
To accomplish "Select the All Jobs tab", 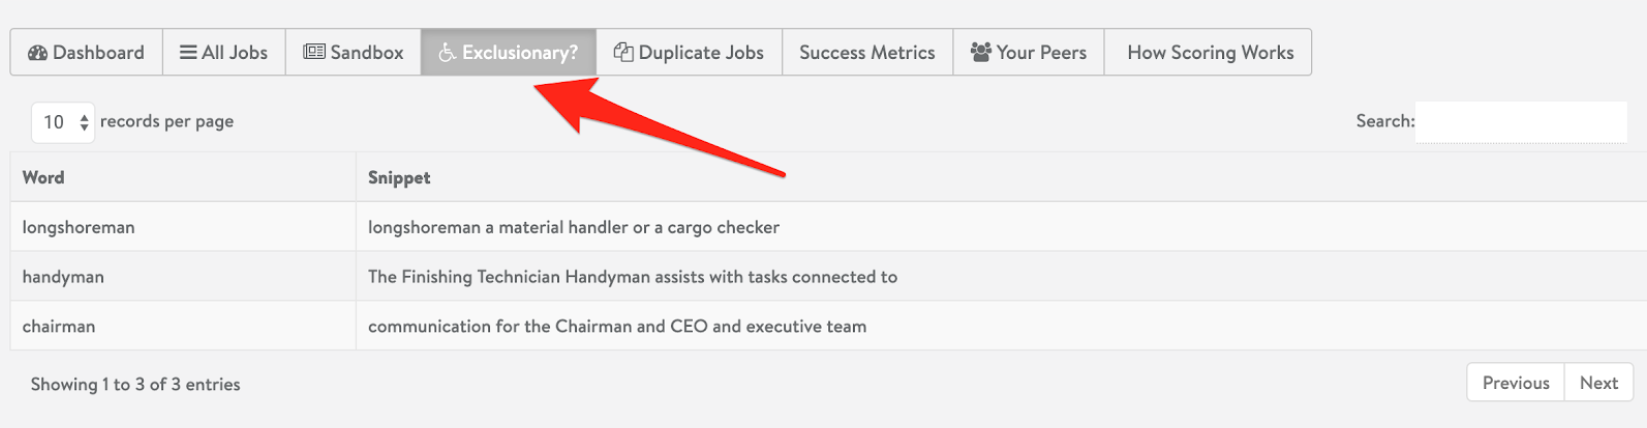I will (224, 52).
